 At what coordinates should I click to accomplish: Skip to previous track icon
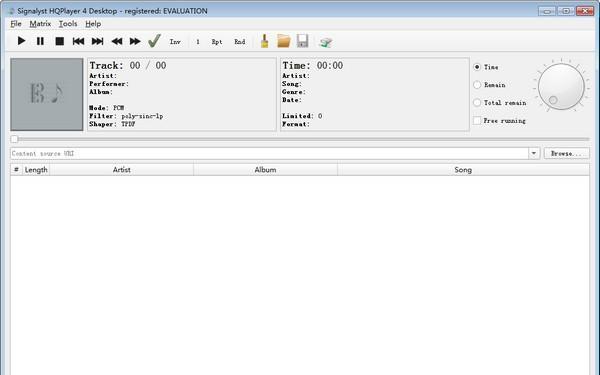pyautogui.click(x=78, y=41)
